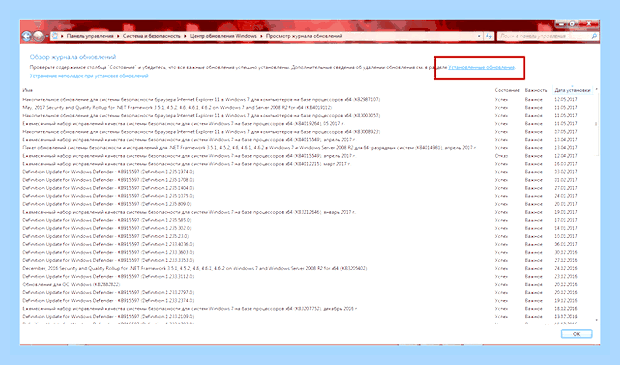
Task: Click the scrollbar down arrow of the list
Action: coord(596,320)
